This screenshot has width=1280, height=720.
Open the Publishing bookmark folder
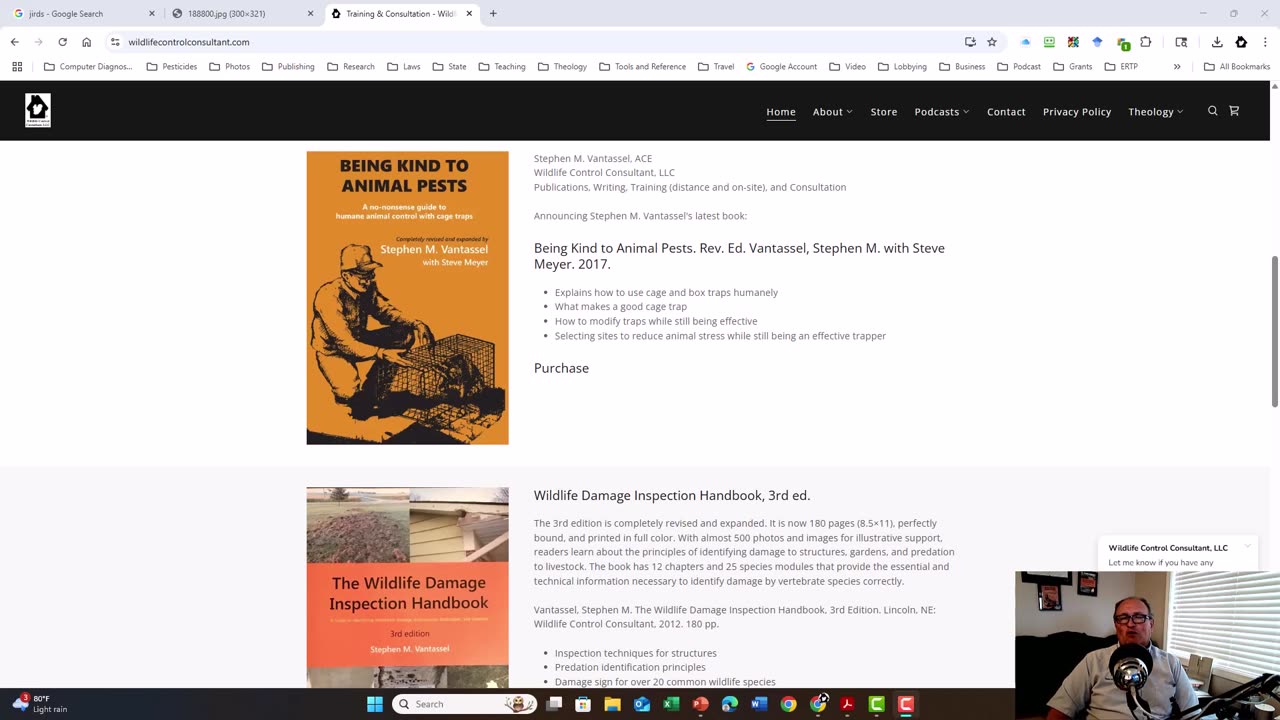coord(288,67)
